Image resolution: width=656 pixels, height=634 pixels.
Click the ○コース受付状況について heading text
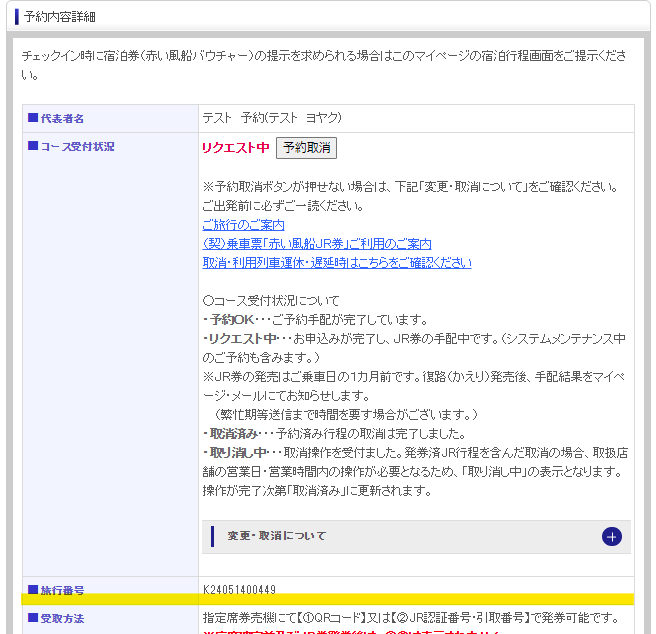271,300
